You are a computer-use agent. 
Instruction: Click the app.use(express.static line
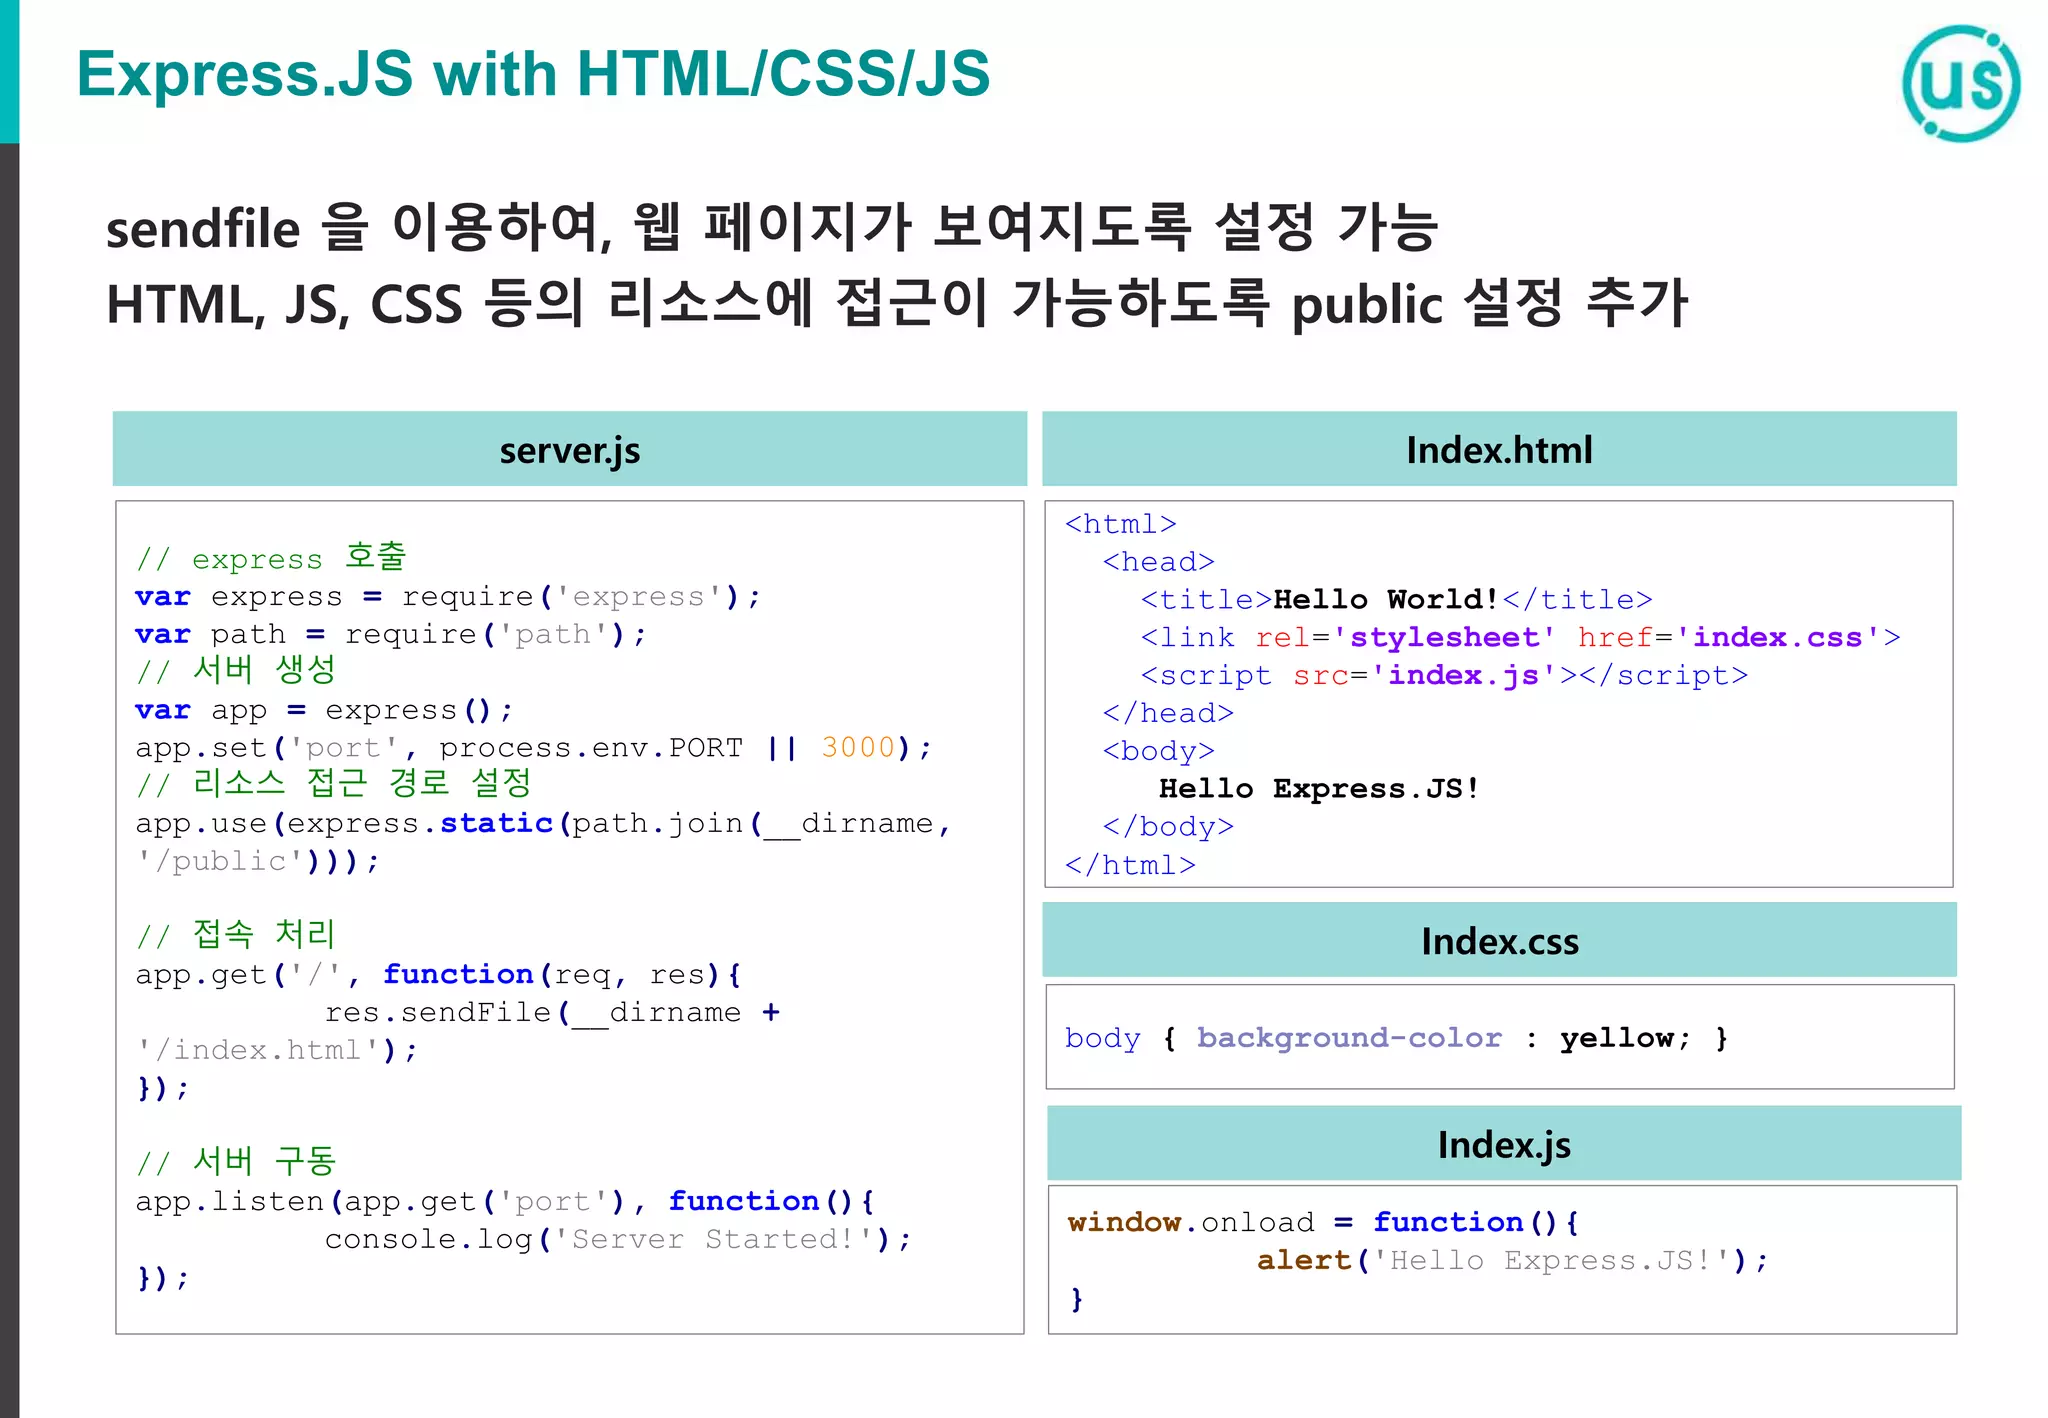pyautogui.click(x=543, y=824)
